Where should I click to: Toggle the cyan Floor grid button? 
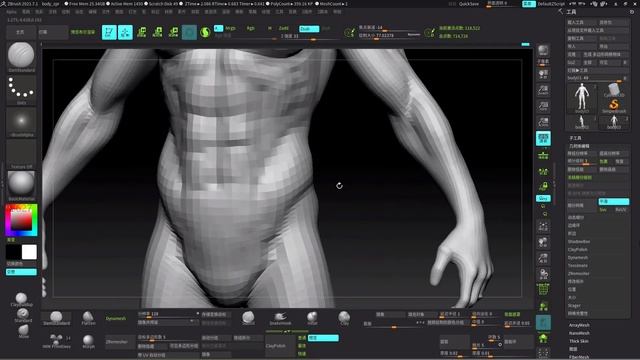point(543,138)
